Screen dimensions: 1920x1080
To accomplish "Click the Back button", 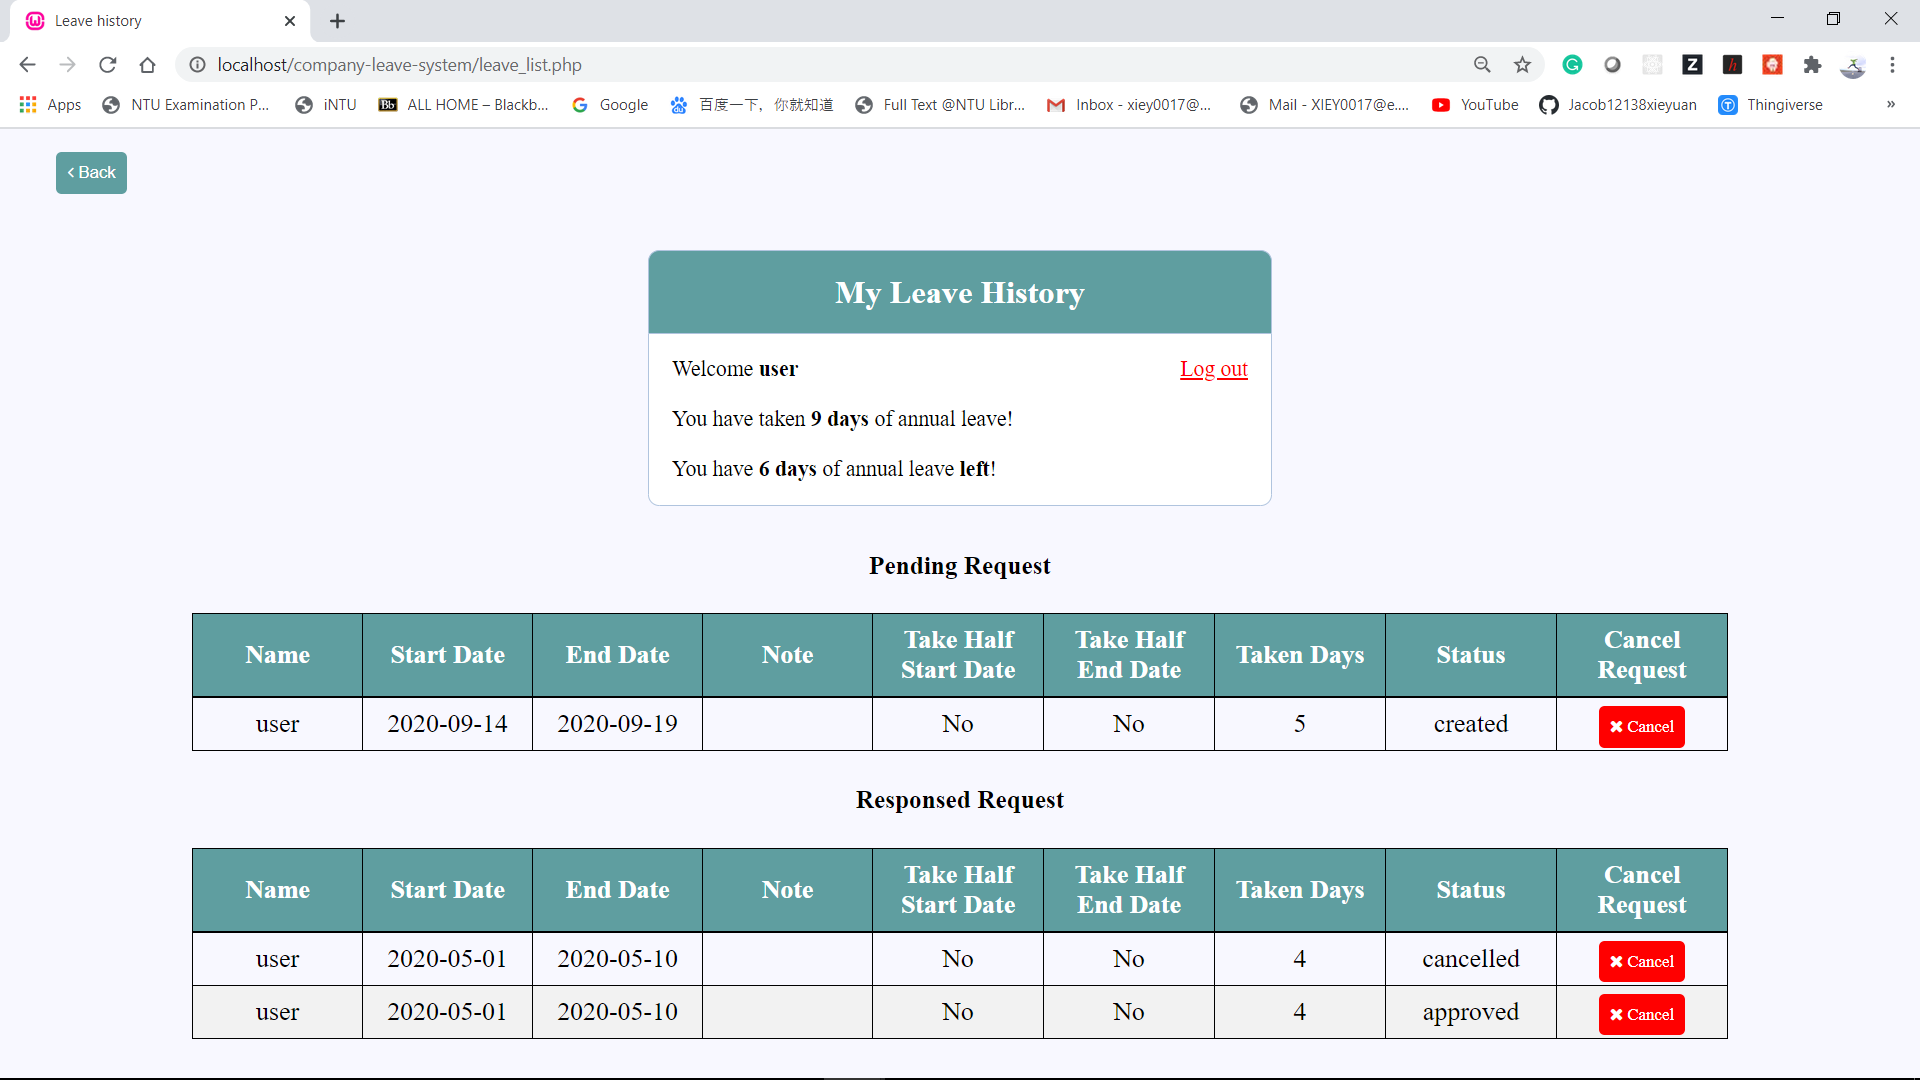I will click(91, 172).
